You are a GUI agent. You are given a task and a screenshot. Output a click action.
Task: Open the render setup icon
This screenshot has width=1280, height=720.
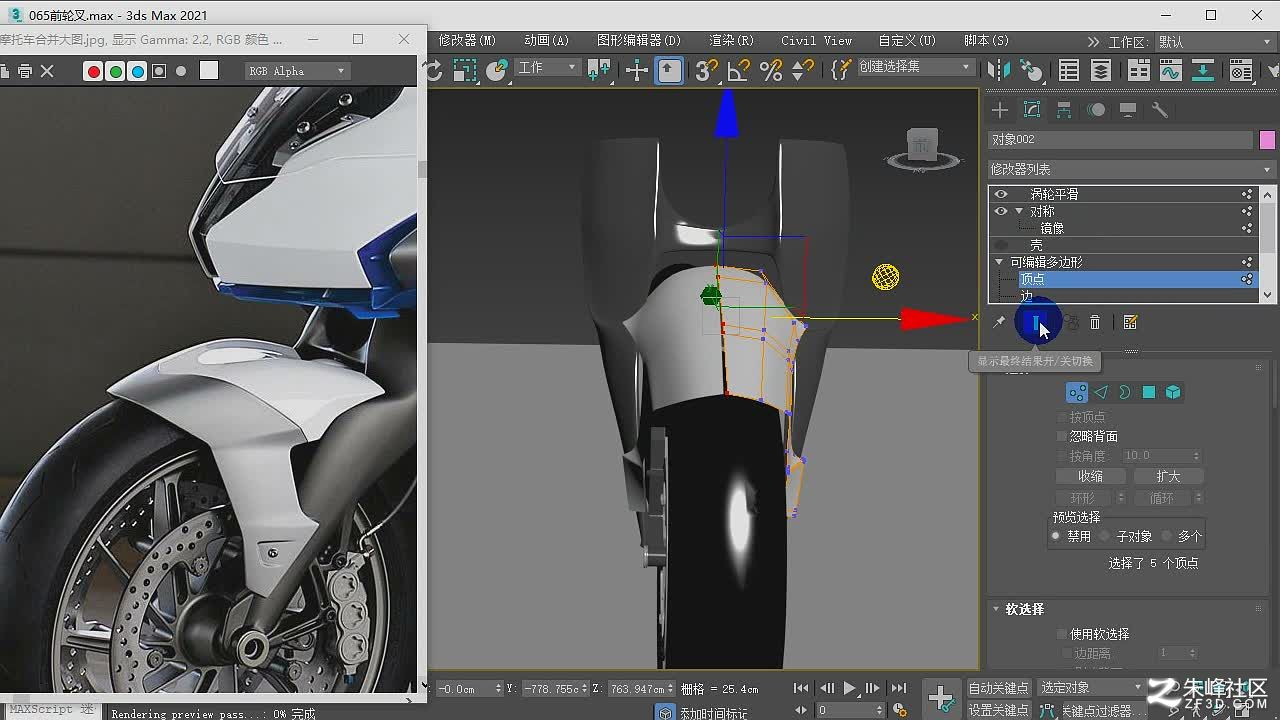1241,70
